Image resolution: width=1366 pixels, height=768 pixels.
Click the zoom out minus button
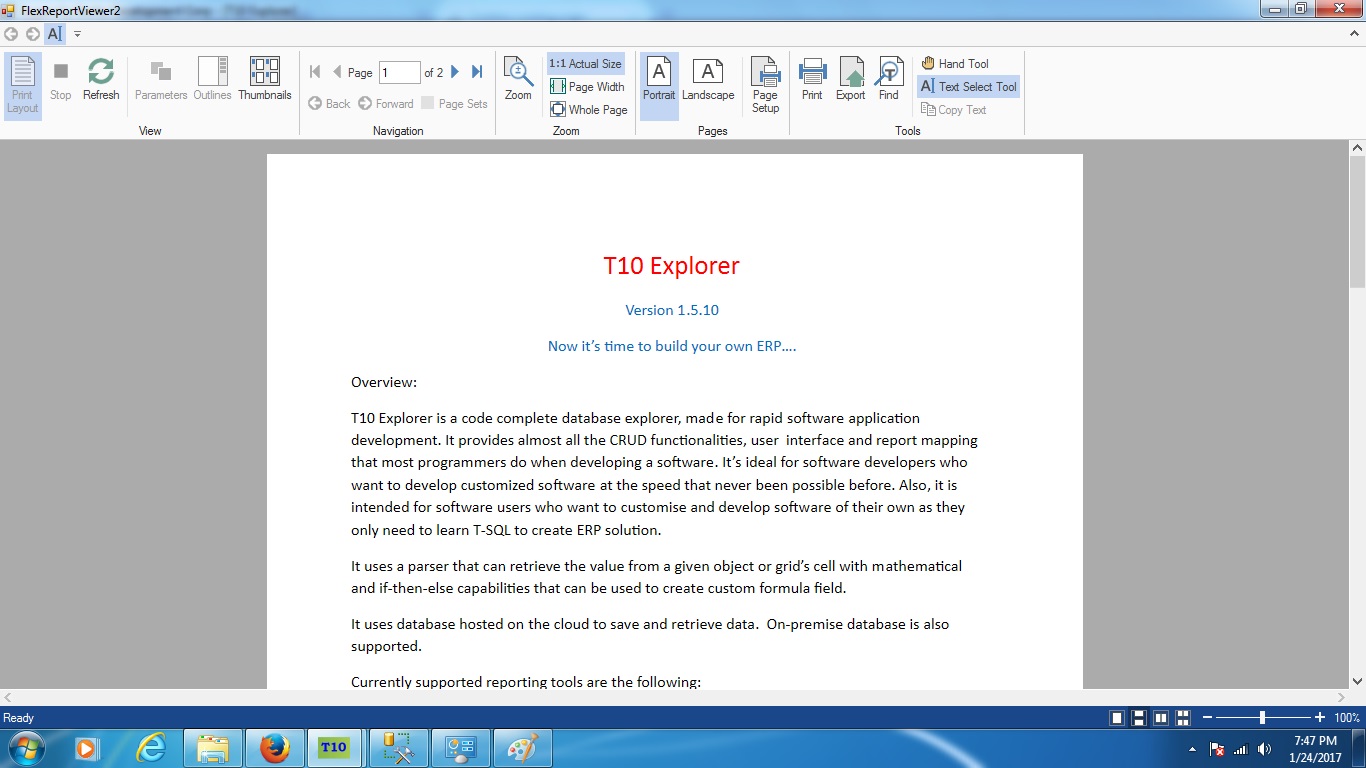point(1207,718)
